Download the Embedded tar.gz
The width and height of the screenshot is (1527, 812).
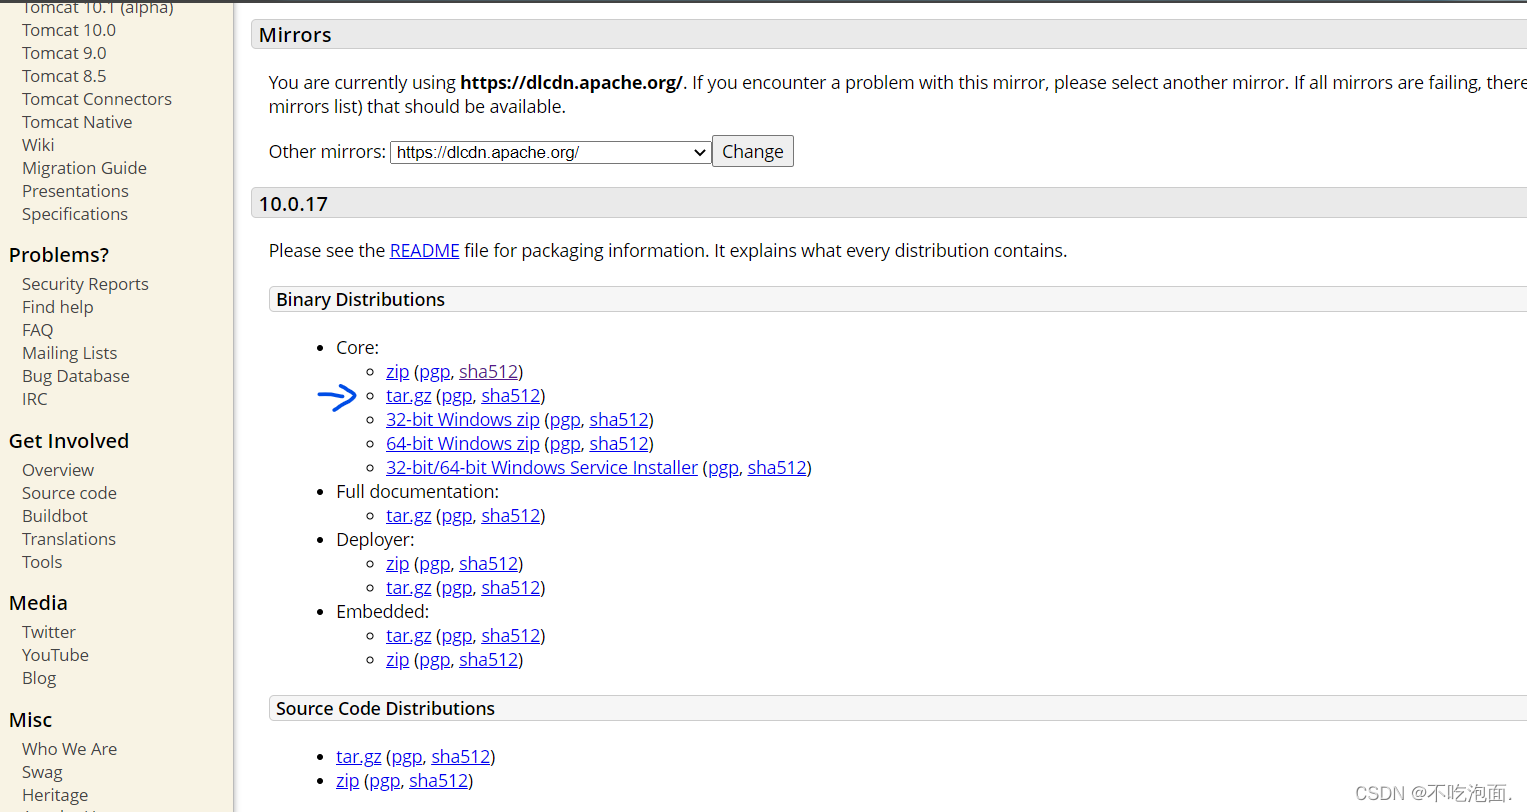(x=409, y=636)
